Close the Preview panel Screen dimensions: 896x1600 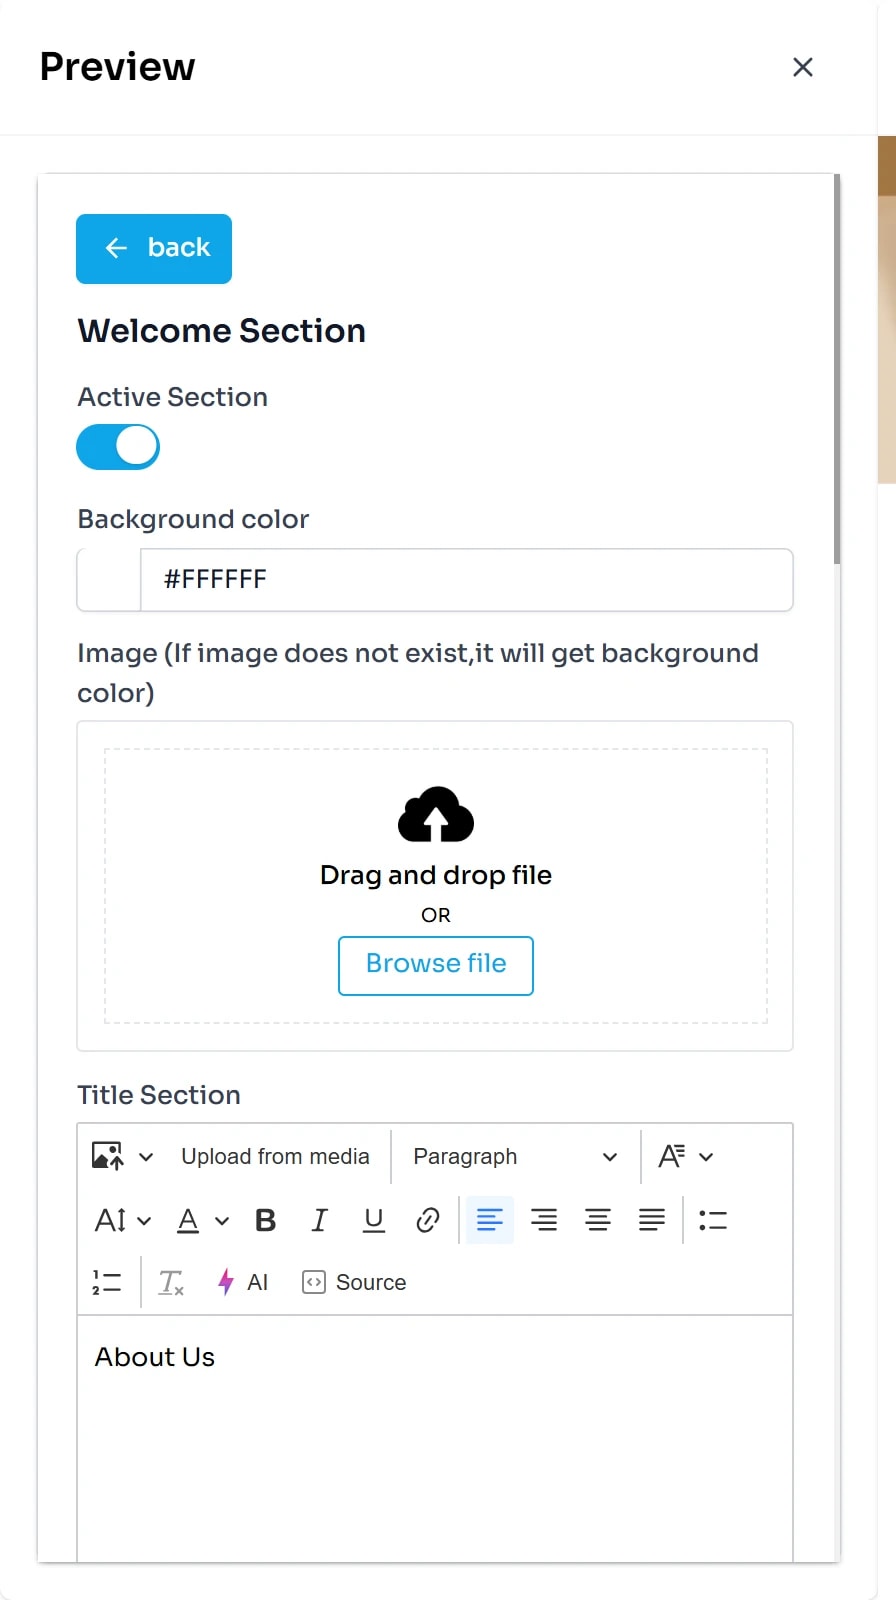click(x=802, y=67)
